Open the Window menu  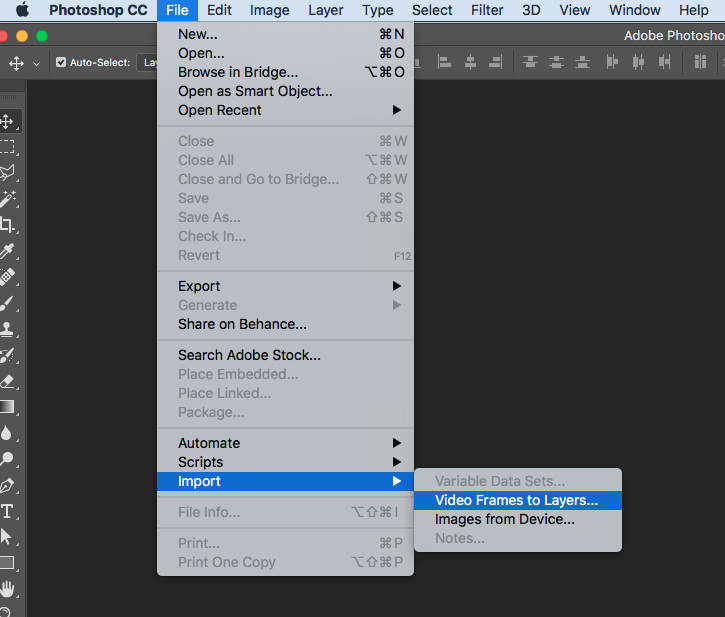(x=634, y=10)
